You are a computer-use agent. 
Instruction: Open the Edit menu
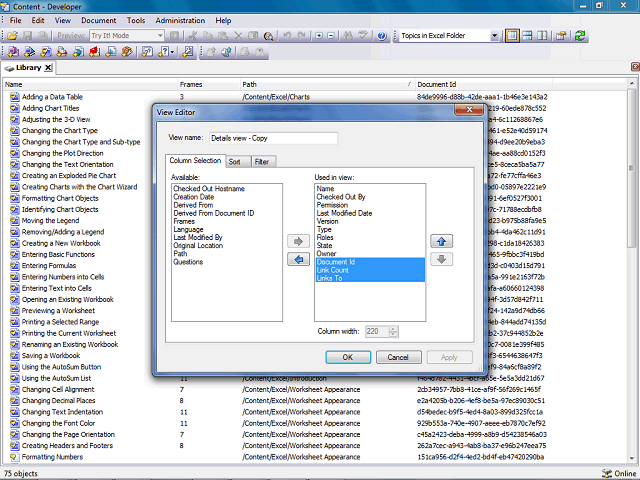point(38,20)
